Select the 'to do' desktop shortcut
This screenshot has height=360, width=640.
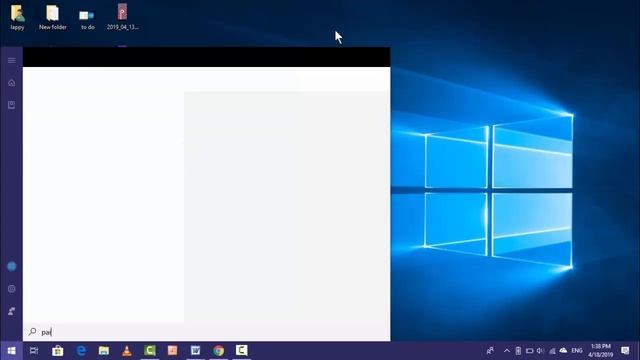point(87,19)
